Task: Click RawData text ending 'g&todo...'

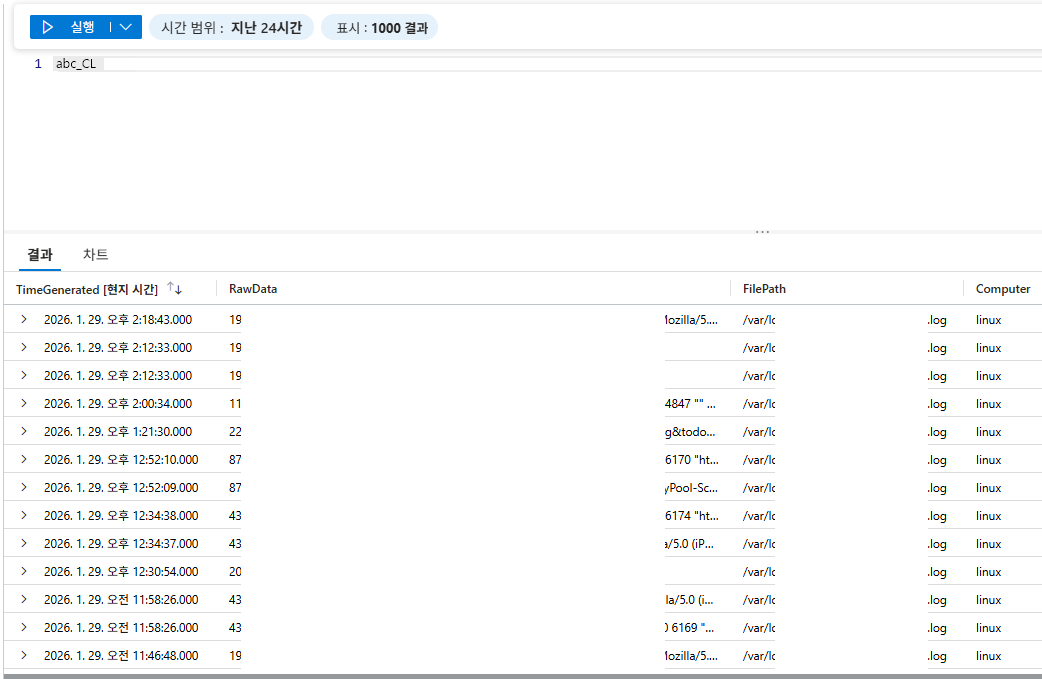Action: [x=690, y=431]
